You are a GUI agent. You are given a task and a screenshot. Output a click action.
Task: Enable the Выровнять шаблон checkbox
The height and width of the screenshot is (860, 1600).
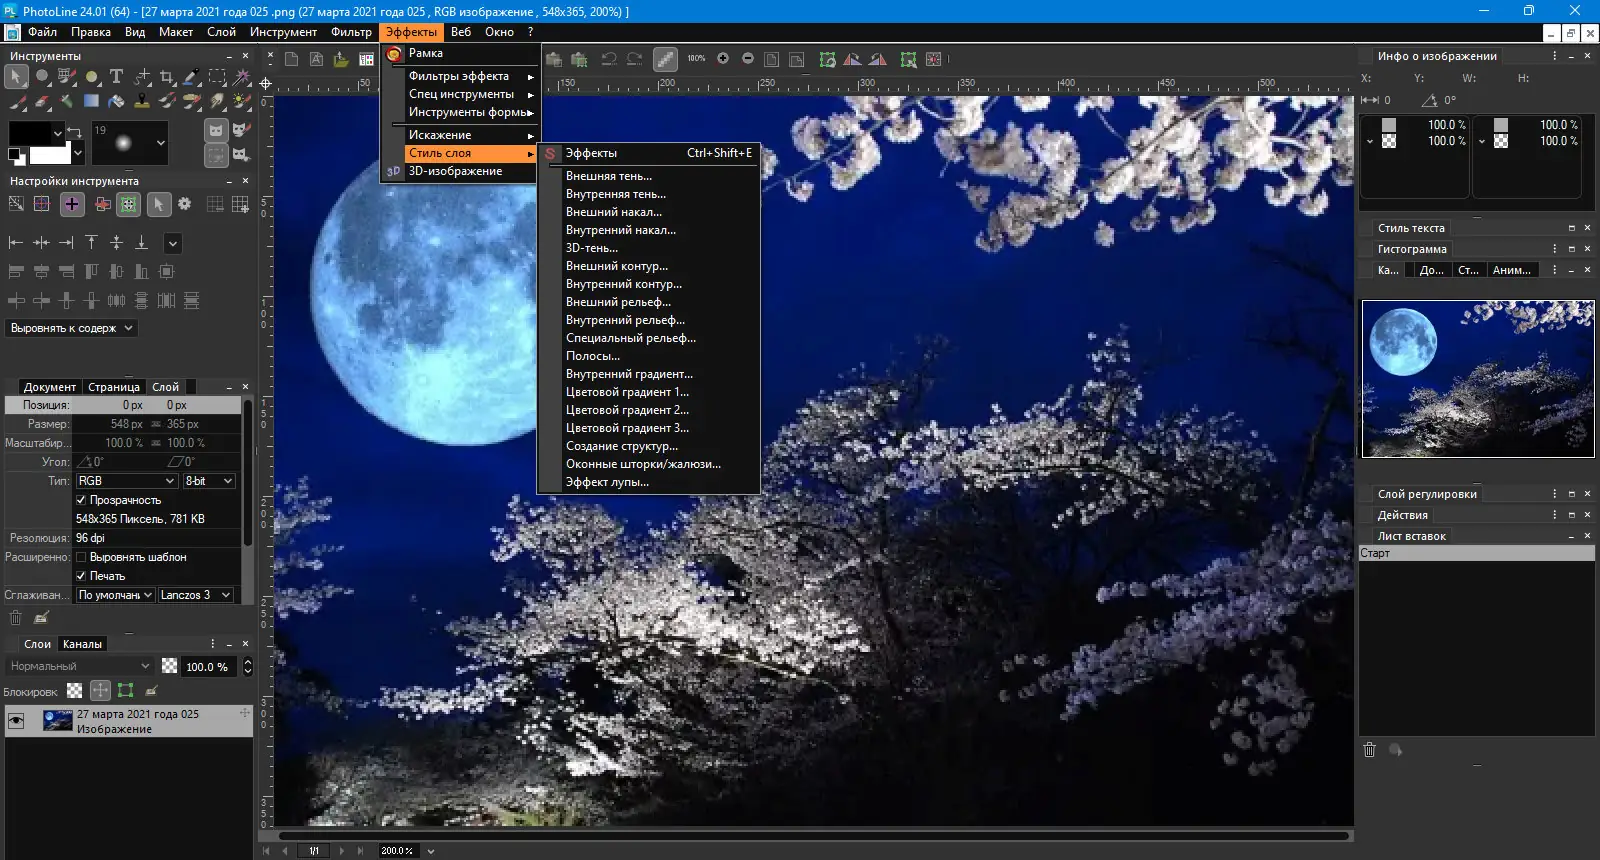click(x=82, y=557)
